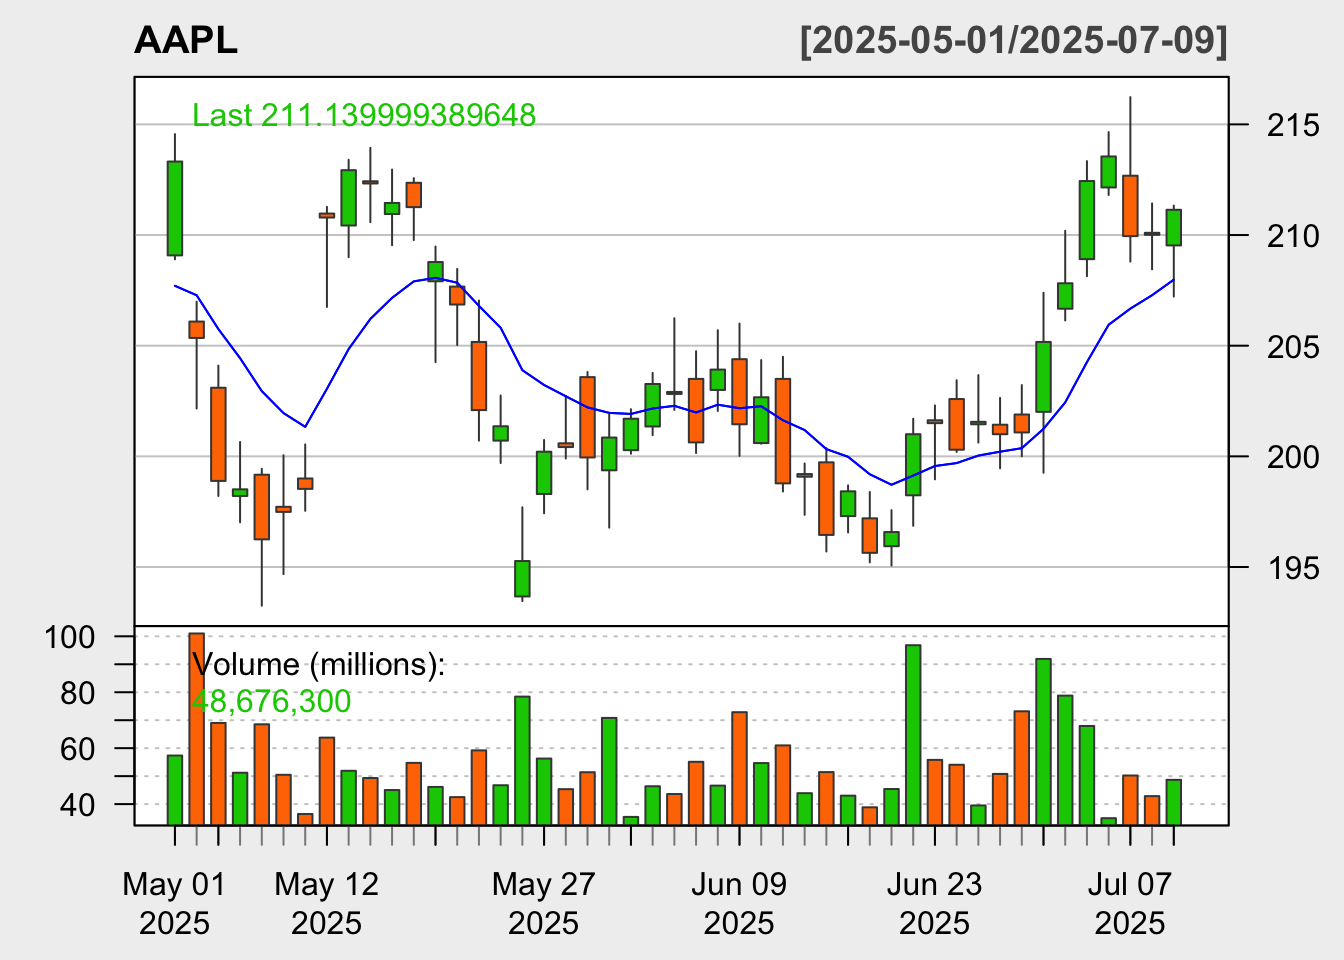This screenshot has width=1344, height=960.
Task: Select the May 12 2025 date label
Action: pos(327,903)
